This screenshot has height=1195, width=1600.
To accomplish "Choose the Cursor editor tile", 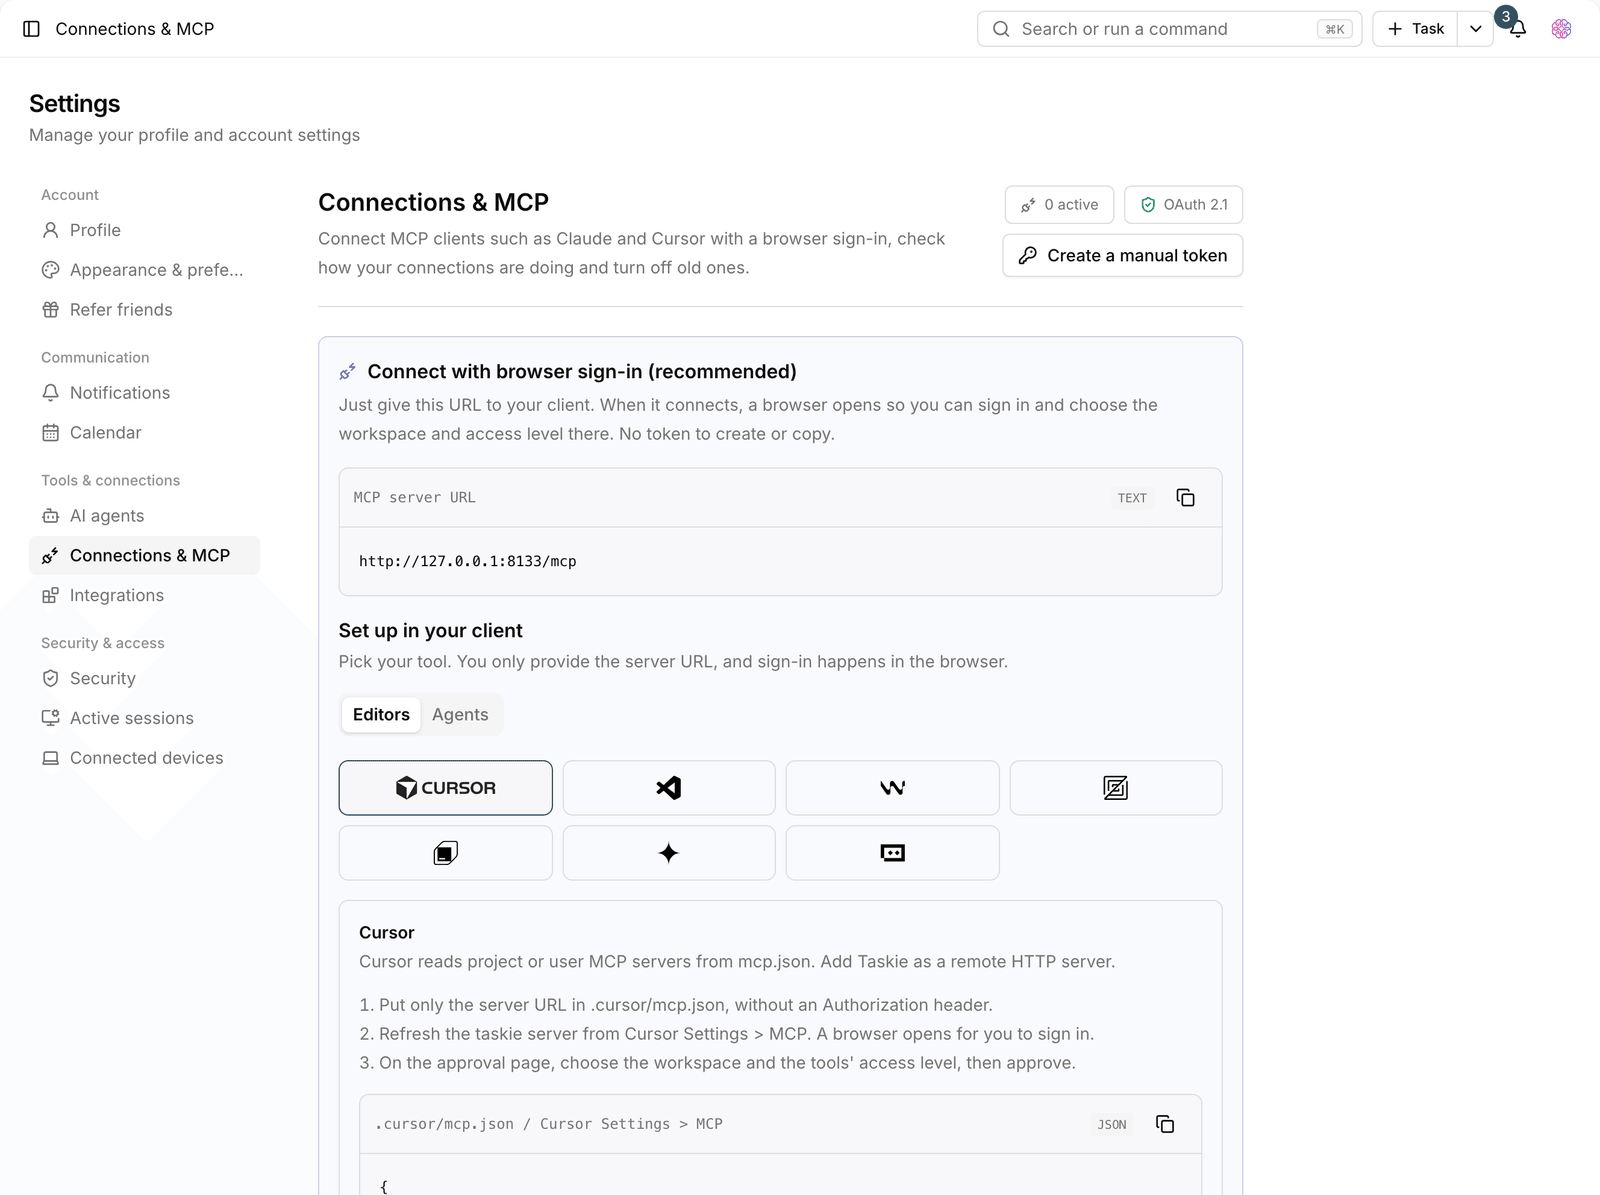I will [x=445, y=788].
